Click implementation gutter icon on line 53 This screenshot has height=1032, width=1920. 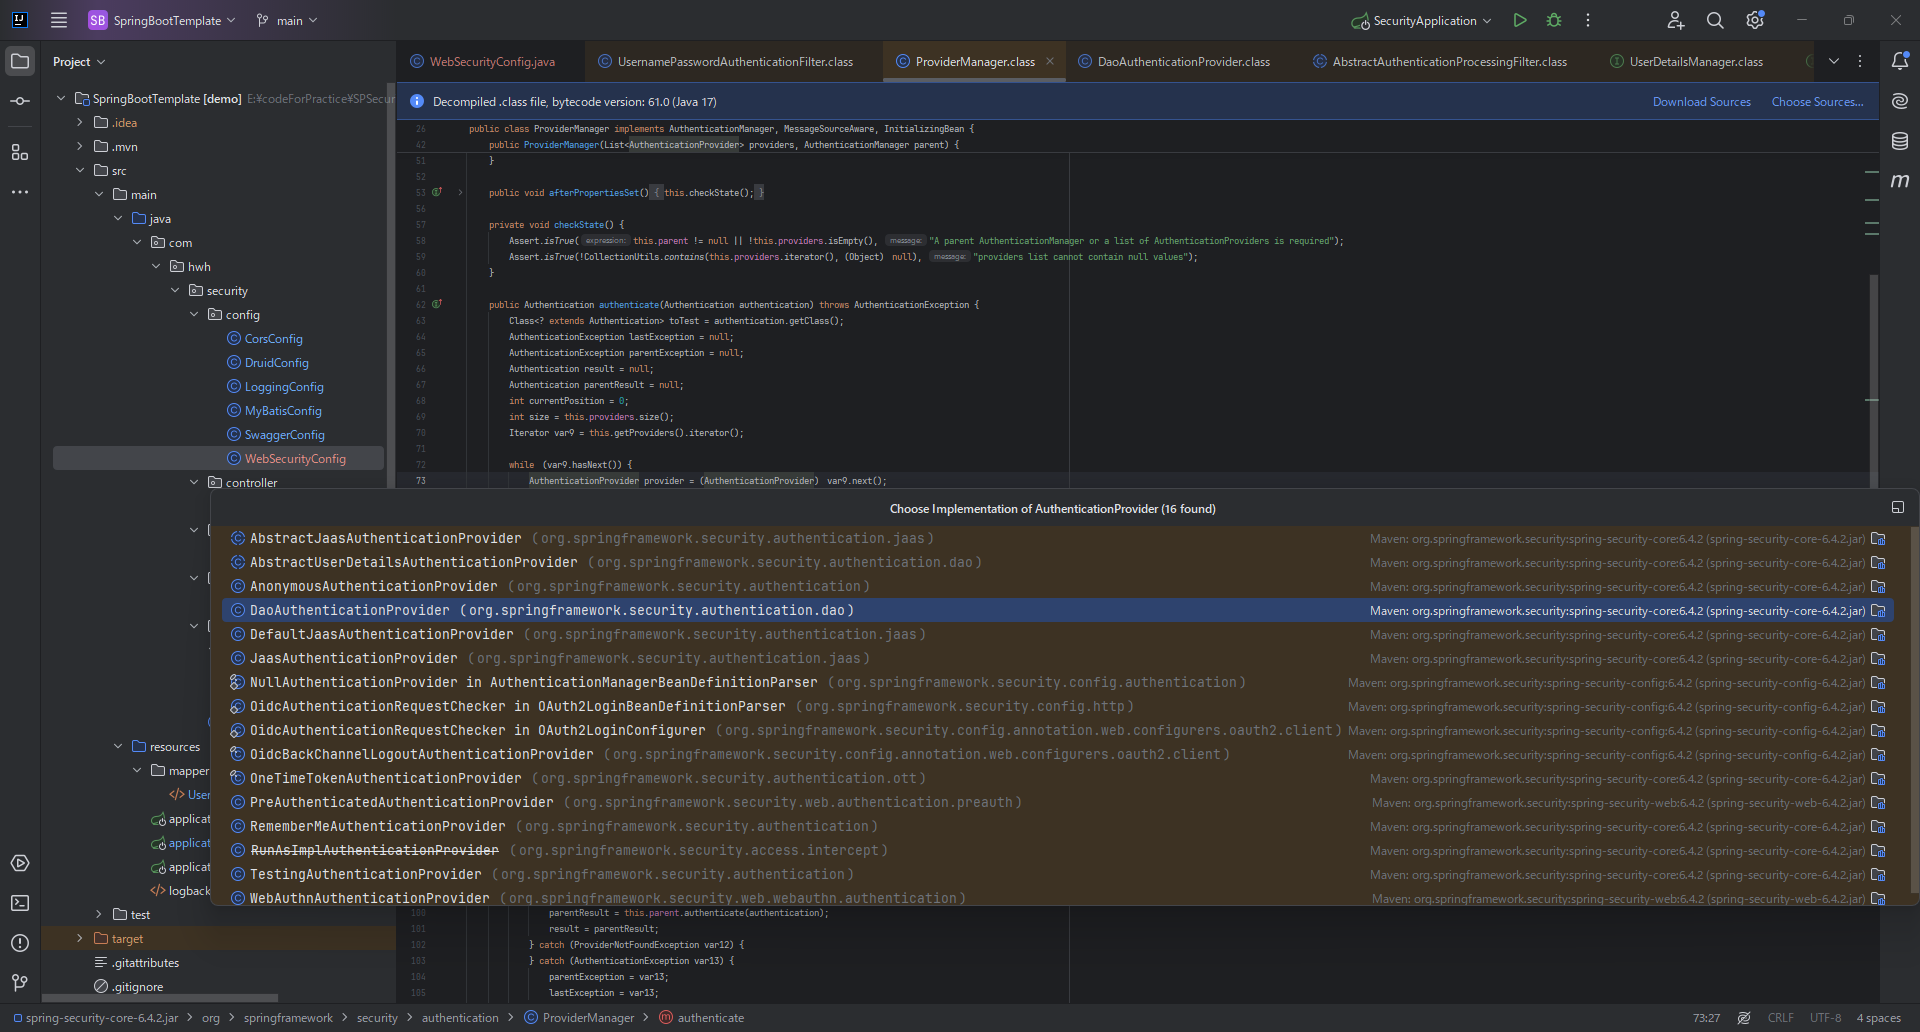(437, 192)
